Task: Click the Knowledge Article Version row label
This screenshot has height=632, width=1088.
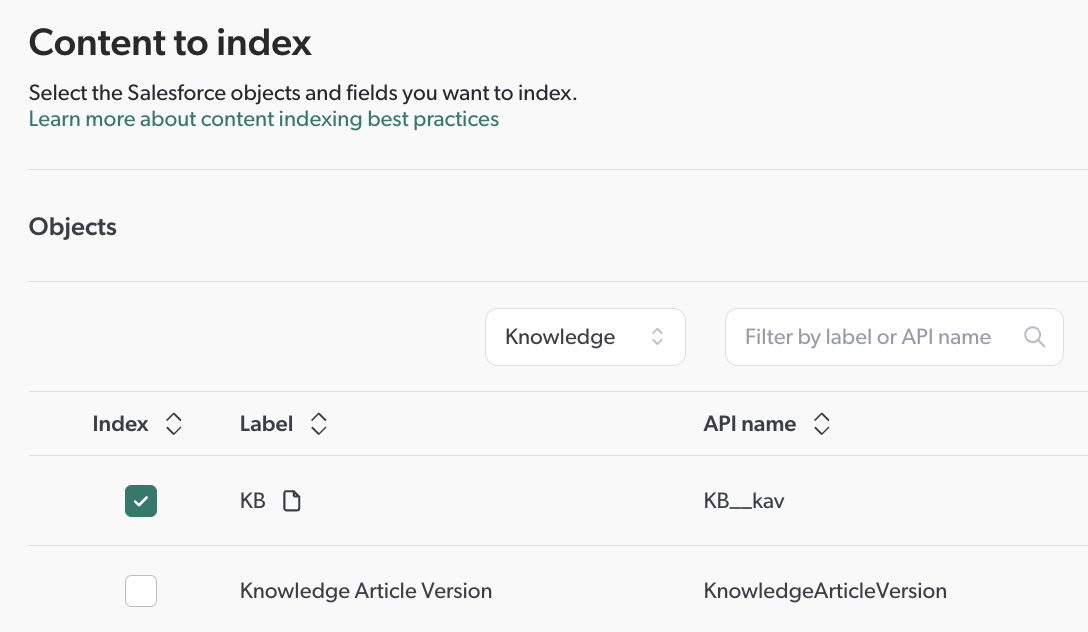Action: [365, 591]
